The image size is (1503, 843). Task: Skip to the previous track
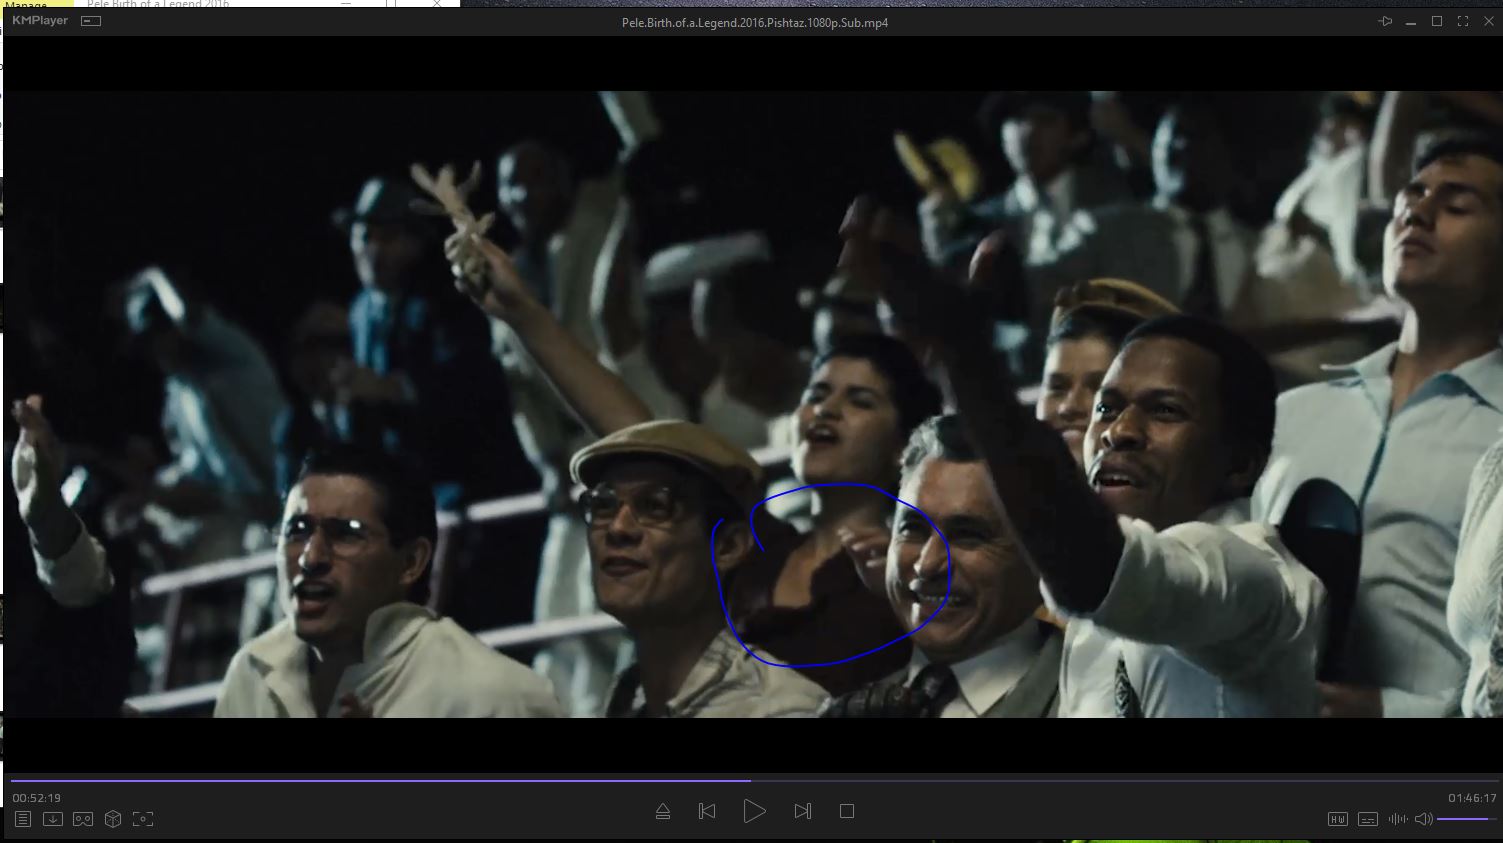pyautogui.click(x=707, y=811)
